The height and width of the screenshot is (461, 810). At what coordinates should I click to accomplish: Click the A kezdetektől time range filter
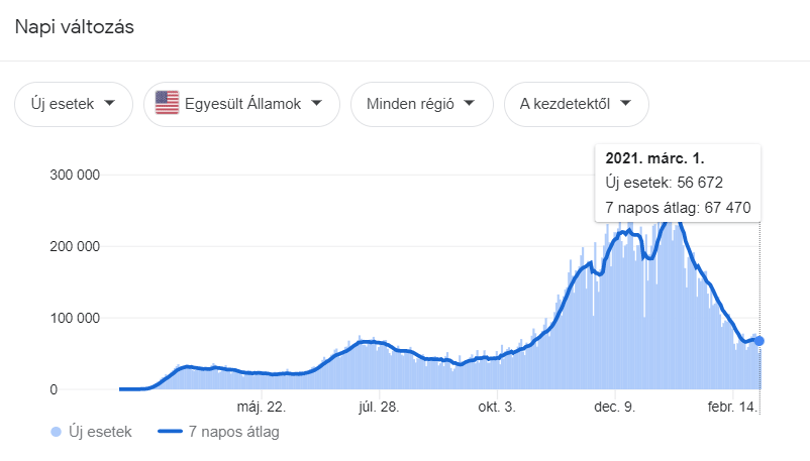(577, 104)
